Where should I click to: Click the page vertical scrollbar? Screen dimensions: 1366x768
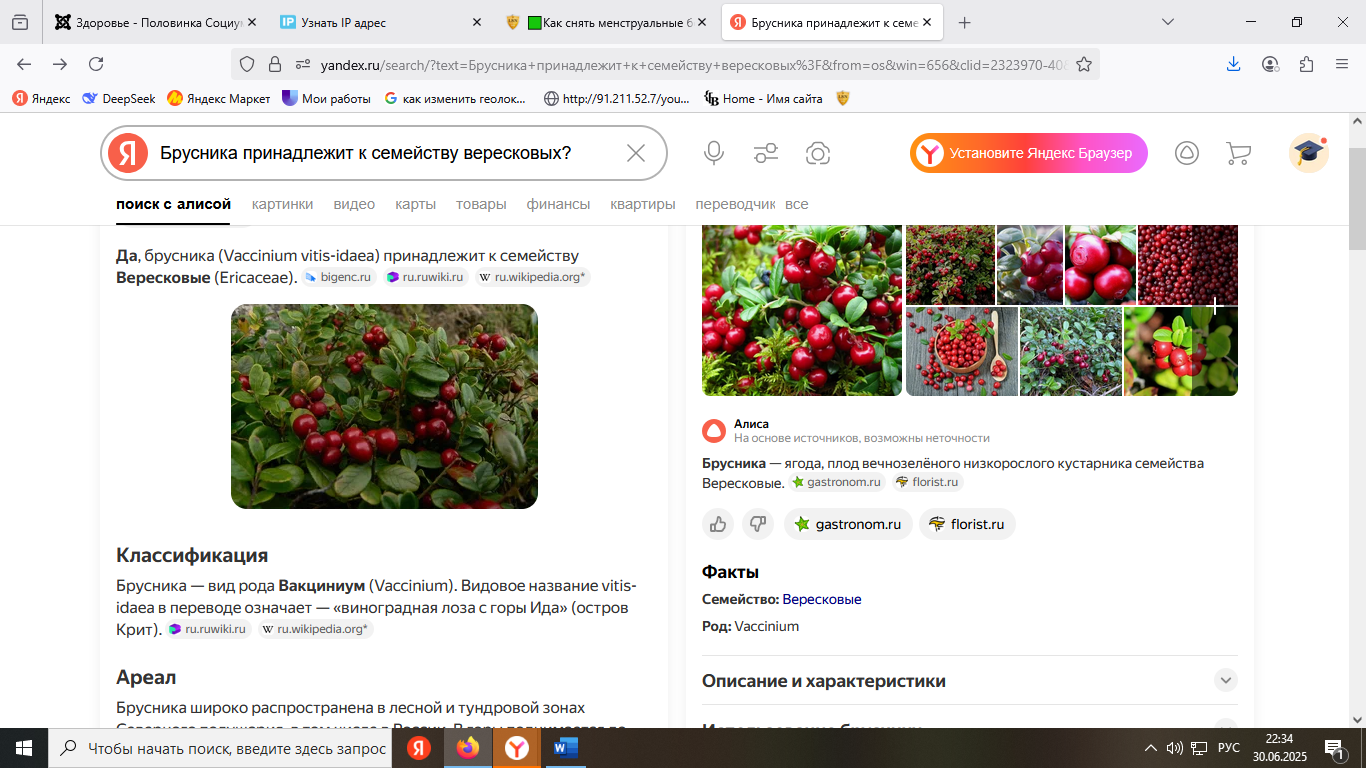(1357, 400)
